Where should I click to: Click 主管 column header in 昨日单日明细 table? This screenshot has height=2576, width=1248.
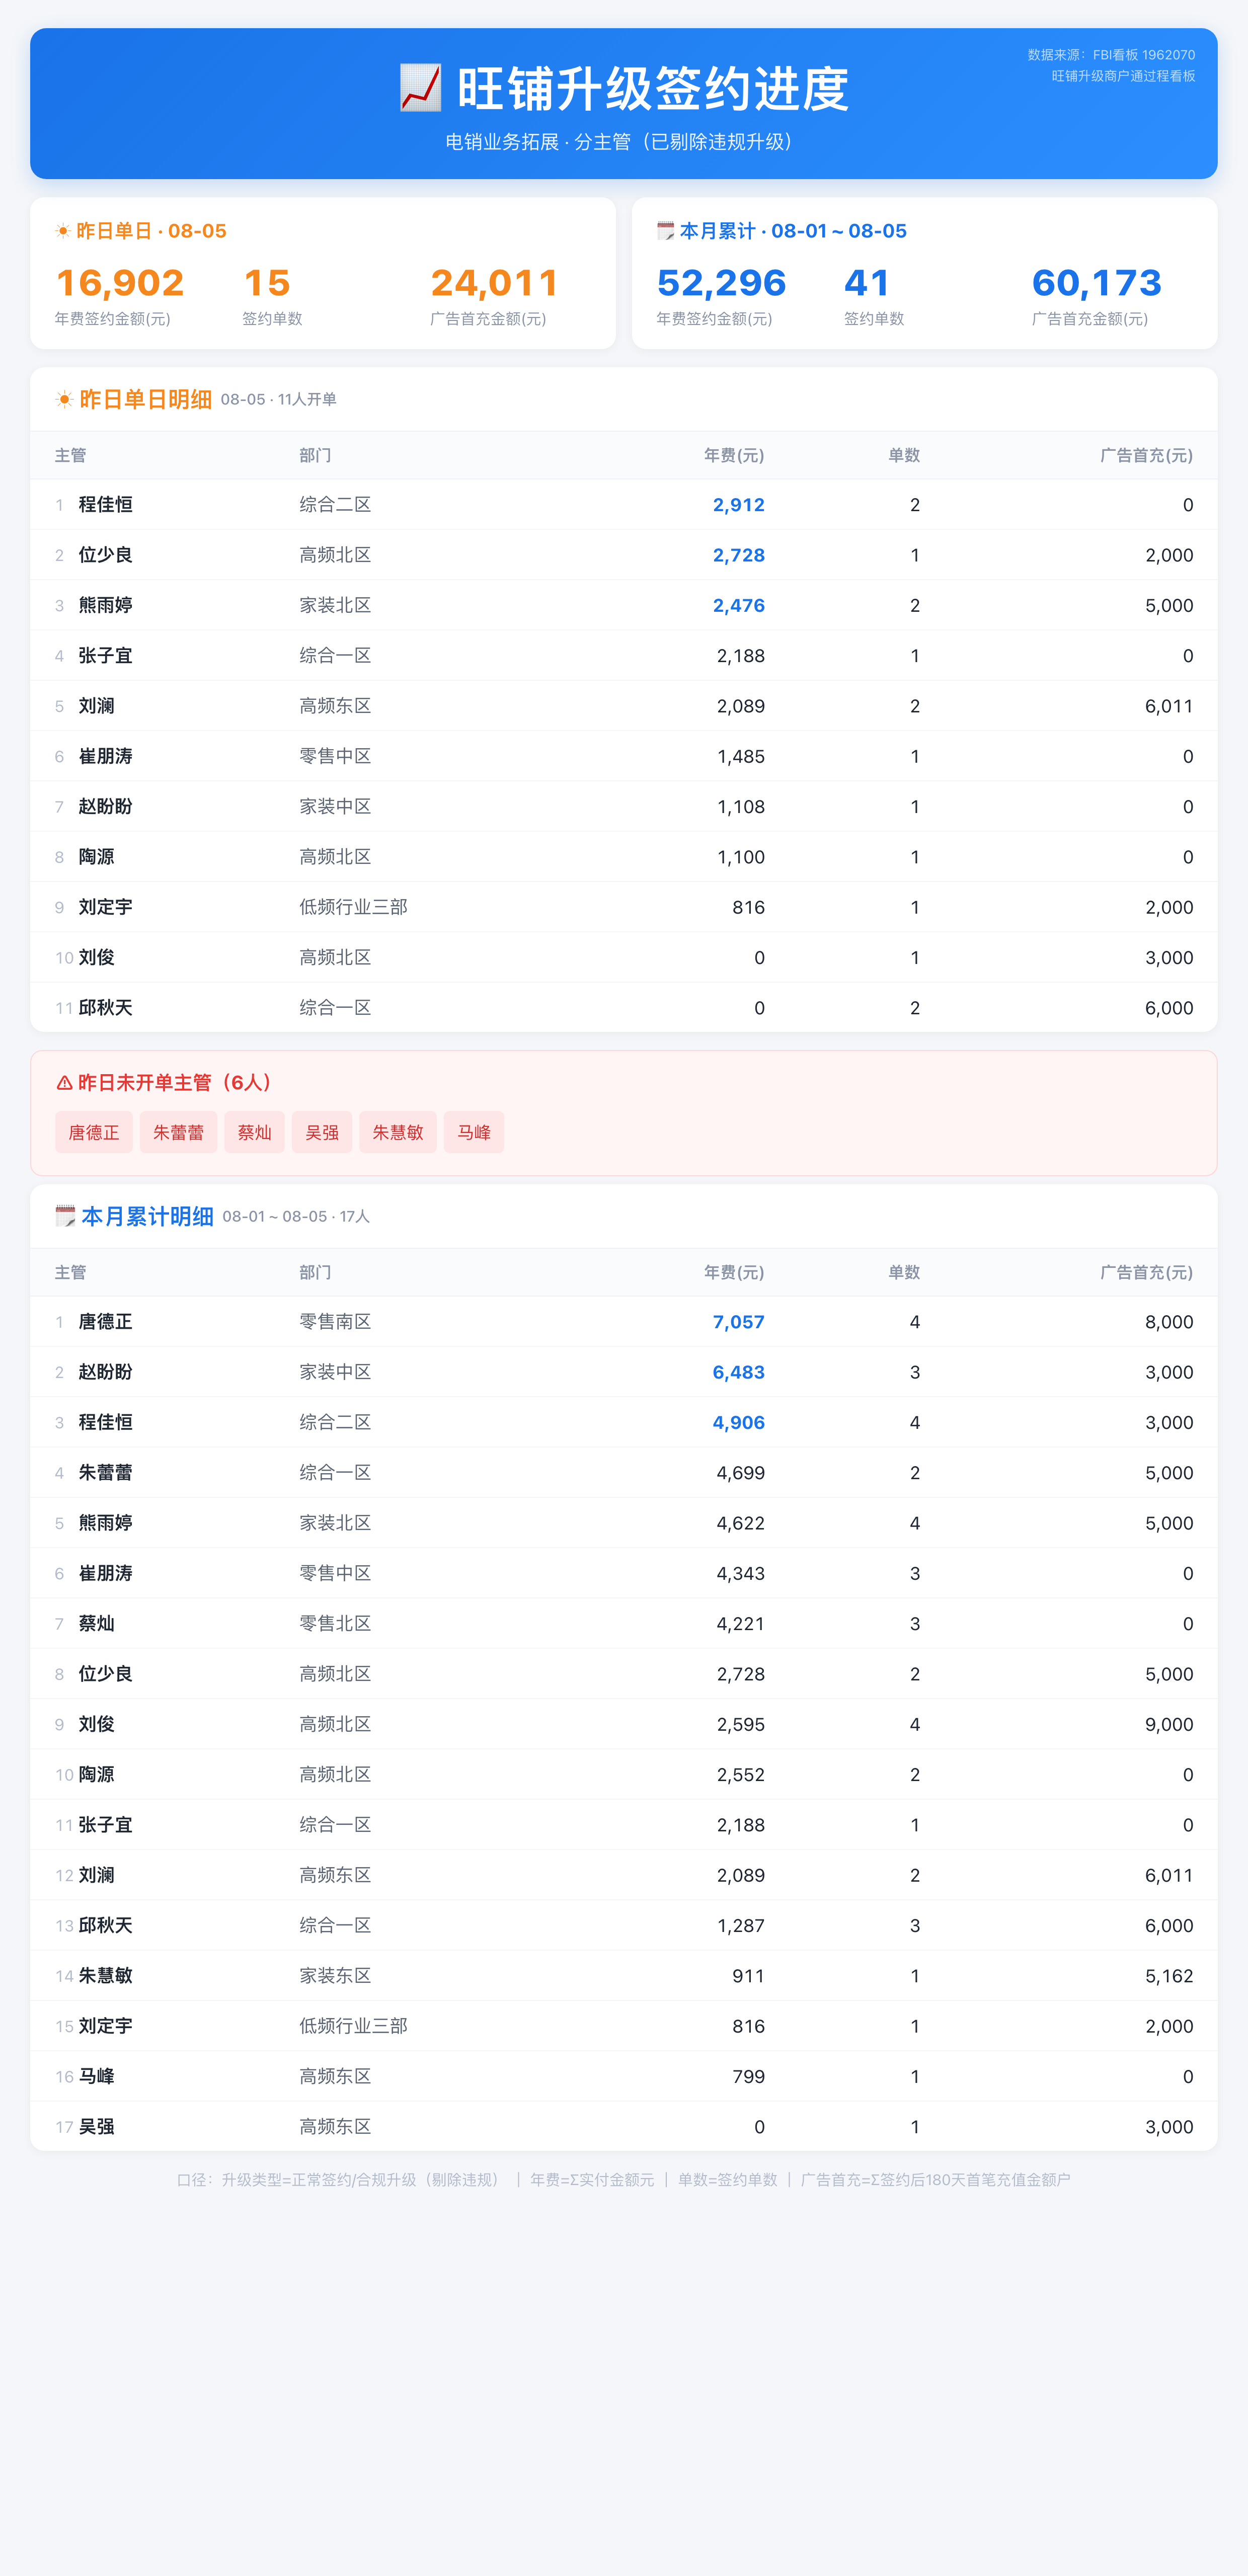coord(71,455)
